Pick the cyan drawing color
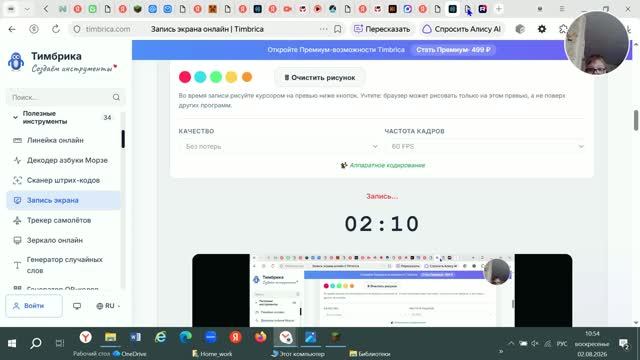This screenshot has height=360, width=640. point(200,77)
